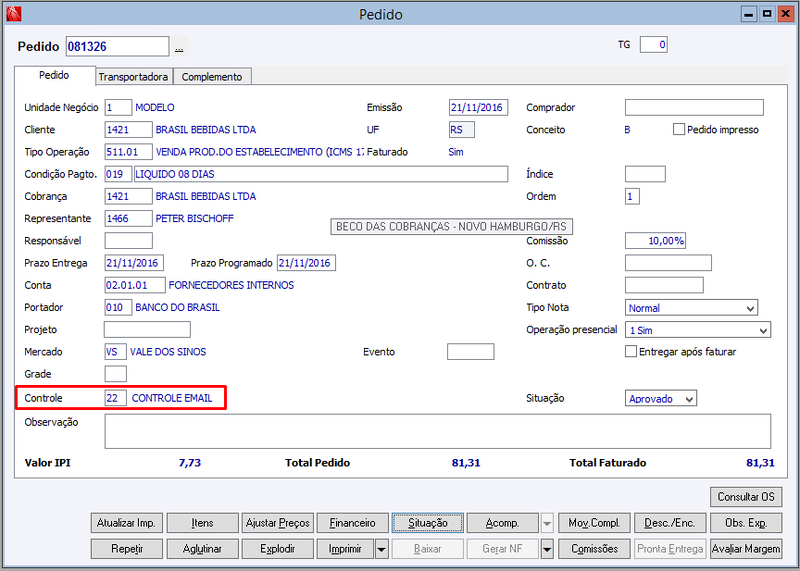Viewport: 800px width, 571px height.
Task: Open the Comissões button
Action: click(x=594, y=549)
